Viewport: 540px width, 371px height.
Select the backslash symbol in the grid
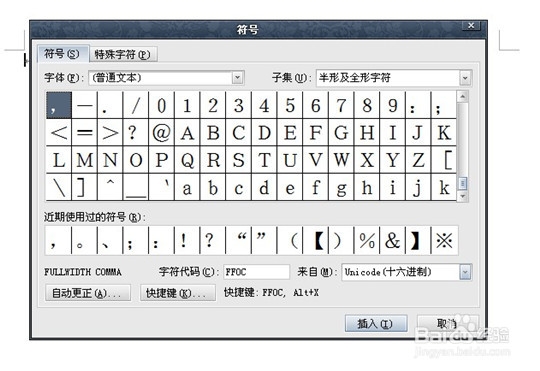pyautogui.click(x=59, y=187)
